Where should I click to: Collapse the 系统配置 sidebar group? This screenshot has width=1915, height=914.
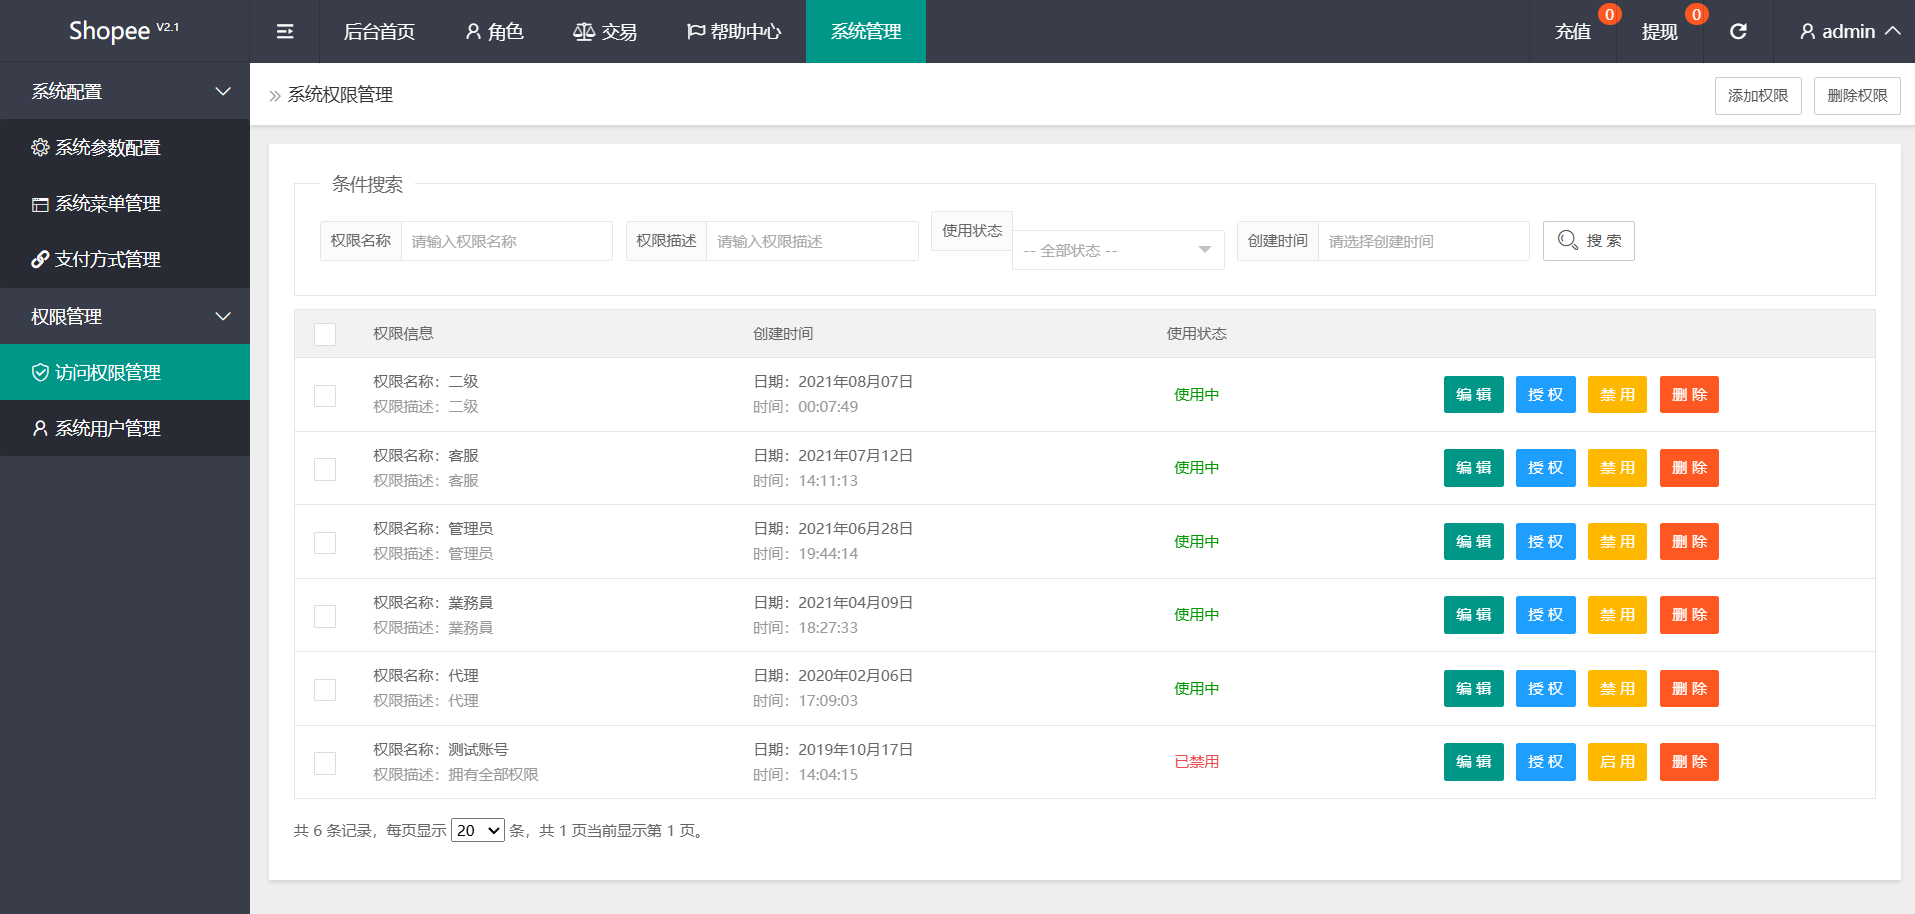click(125, 91)
